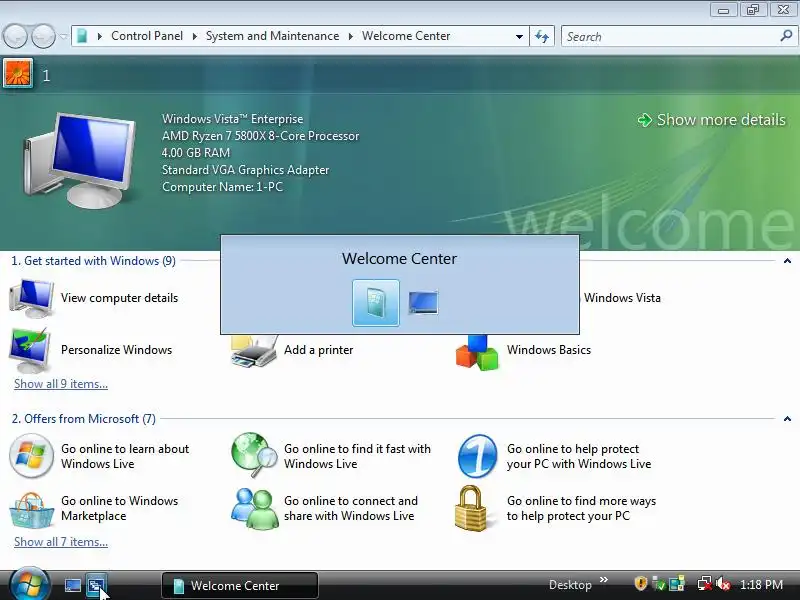
Task: Click the Personalize Windows icon
Action: pos(30,351)
